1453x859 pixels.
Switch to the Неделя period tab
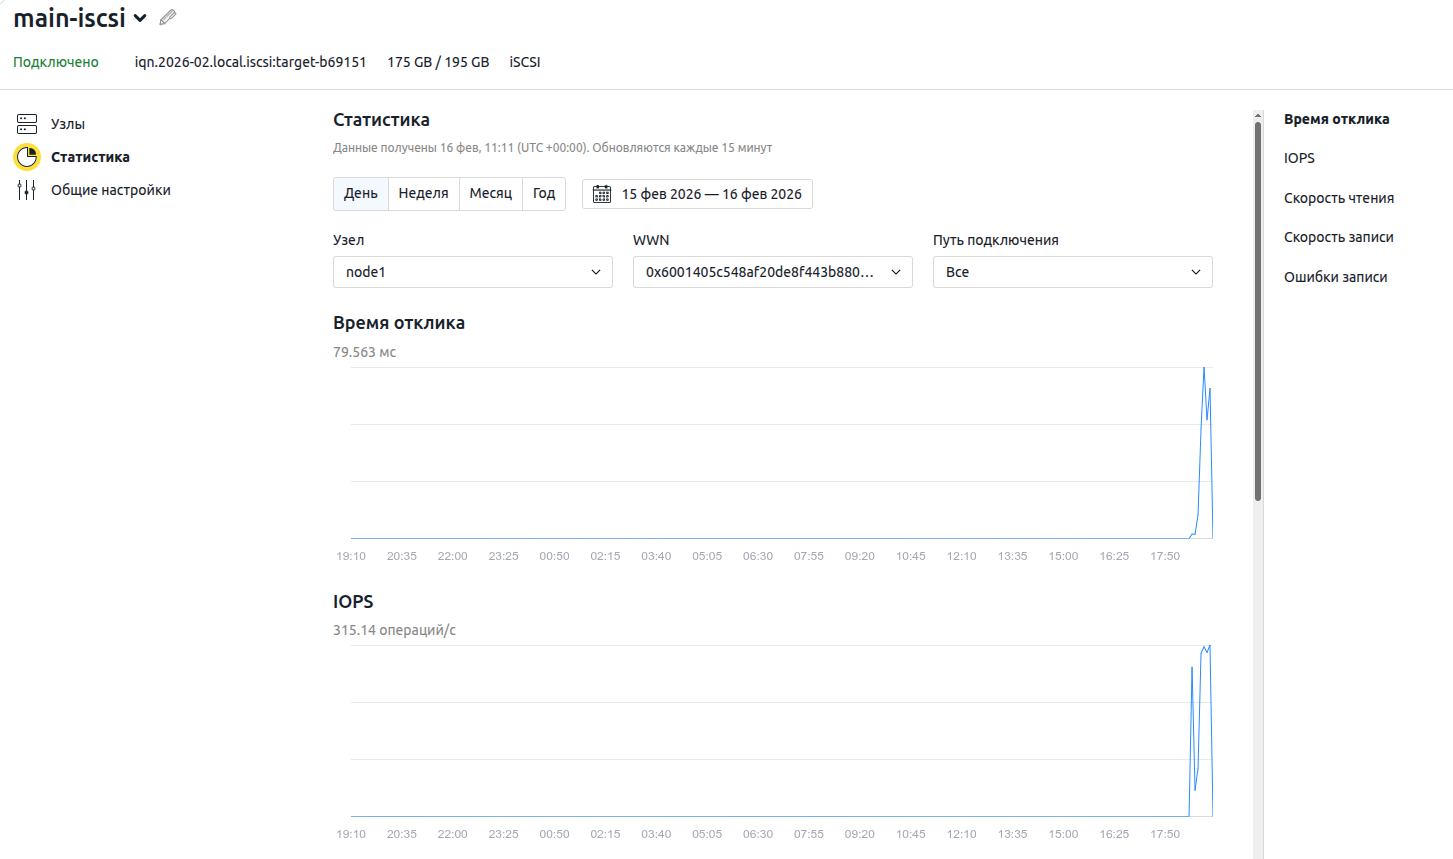(x=423, y=193)
